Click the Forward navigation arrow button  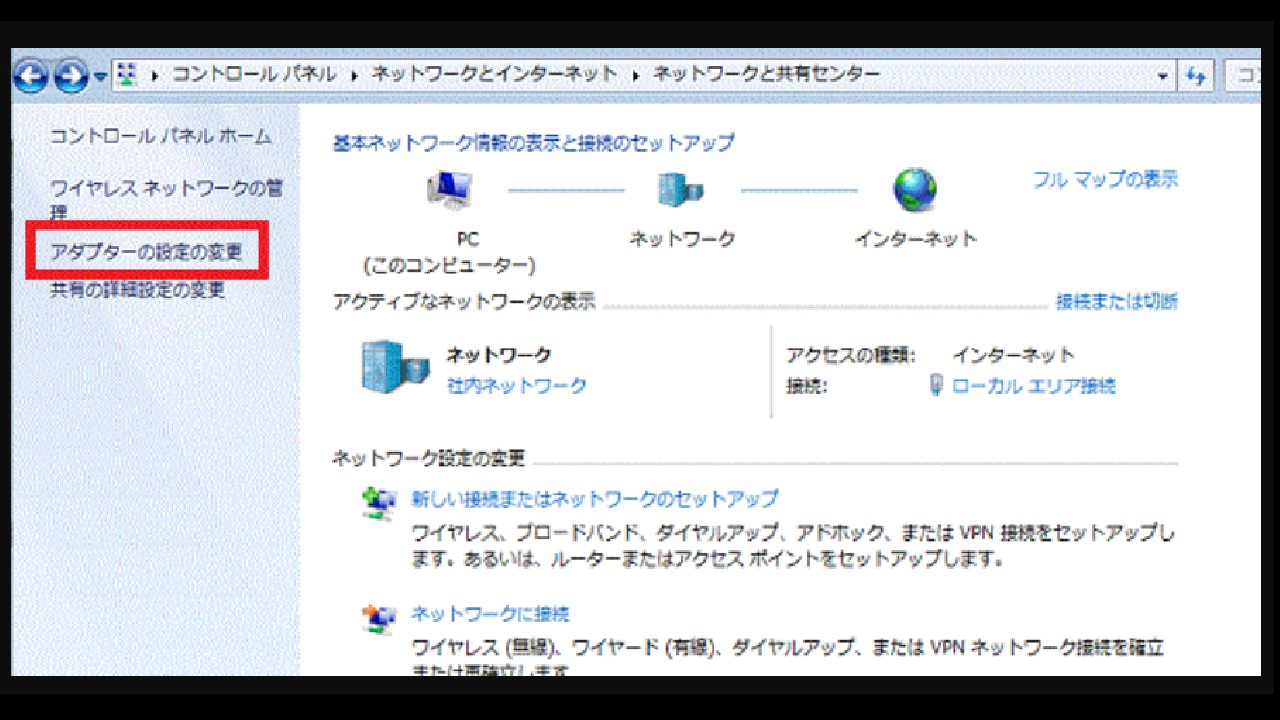coord(71,76)
